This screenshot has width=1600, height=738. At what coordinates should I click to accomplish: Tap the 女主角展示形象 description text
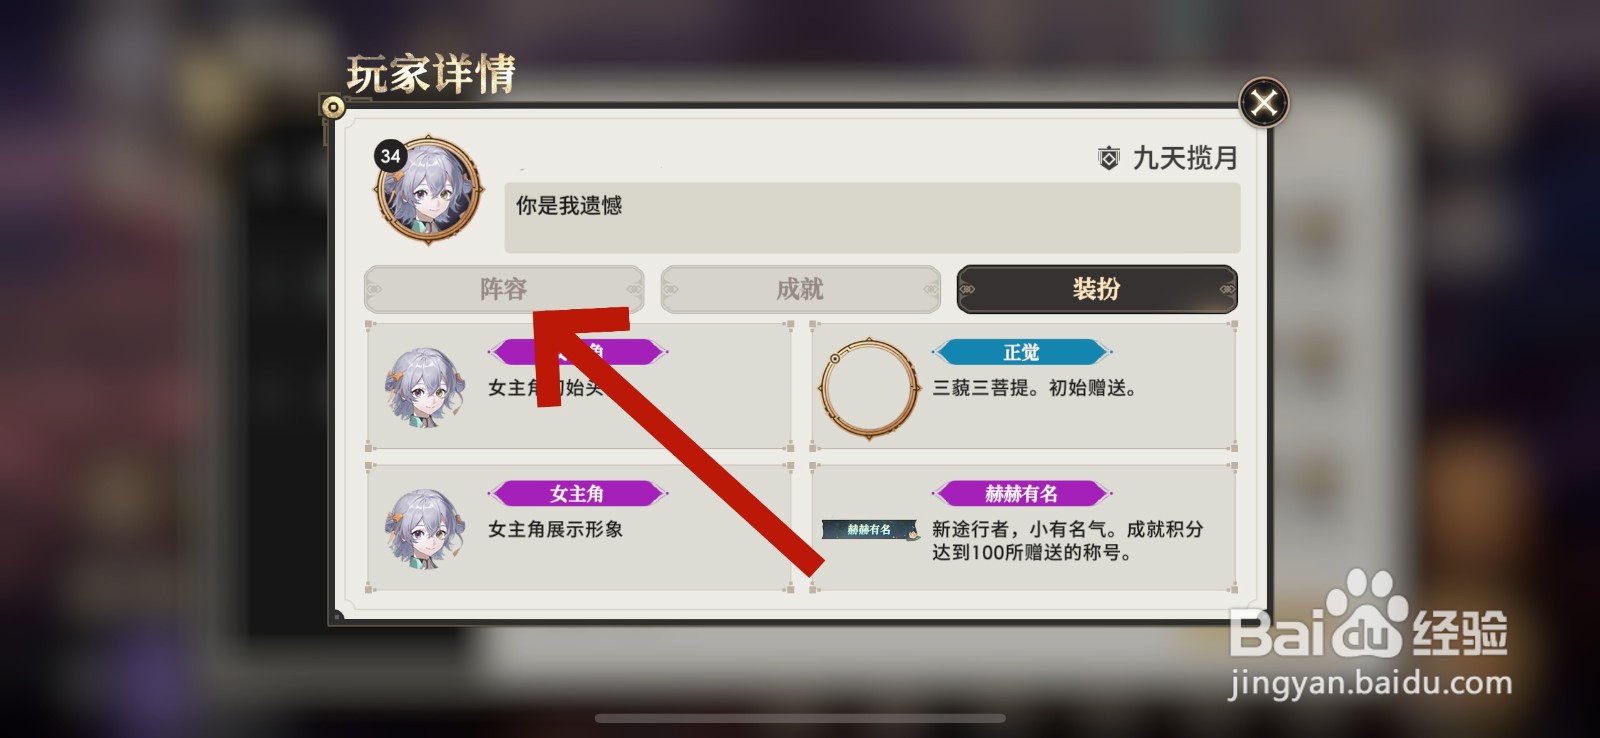pyautogui.click(x=555, y=529)
